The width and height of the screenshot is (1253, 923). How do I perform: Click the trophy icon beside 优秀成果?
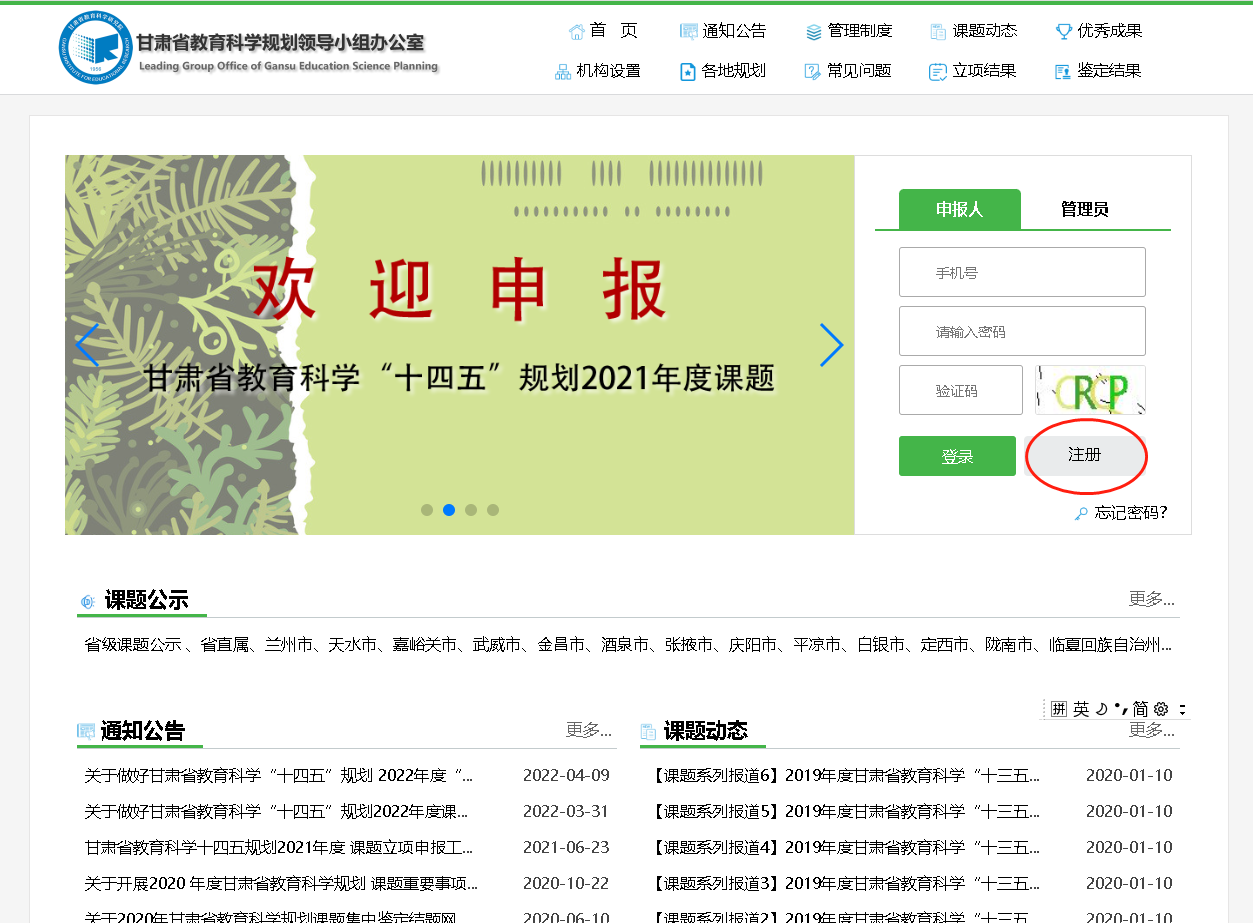[1064, 32]
